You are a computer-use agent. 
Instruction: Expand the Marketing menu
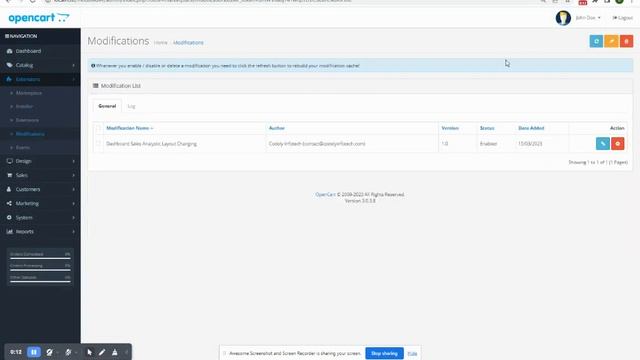pyautogui.click(x=40, y=203)
